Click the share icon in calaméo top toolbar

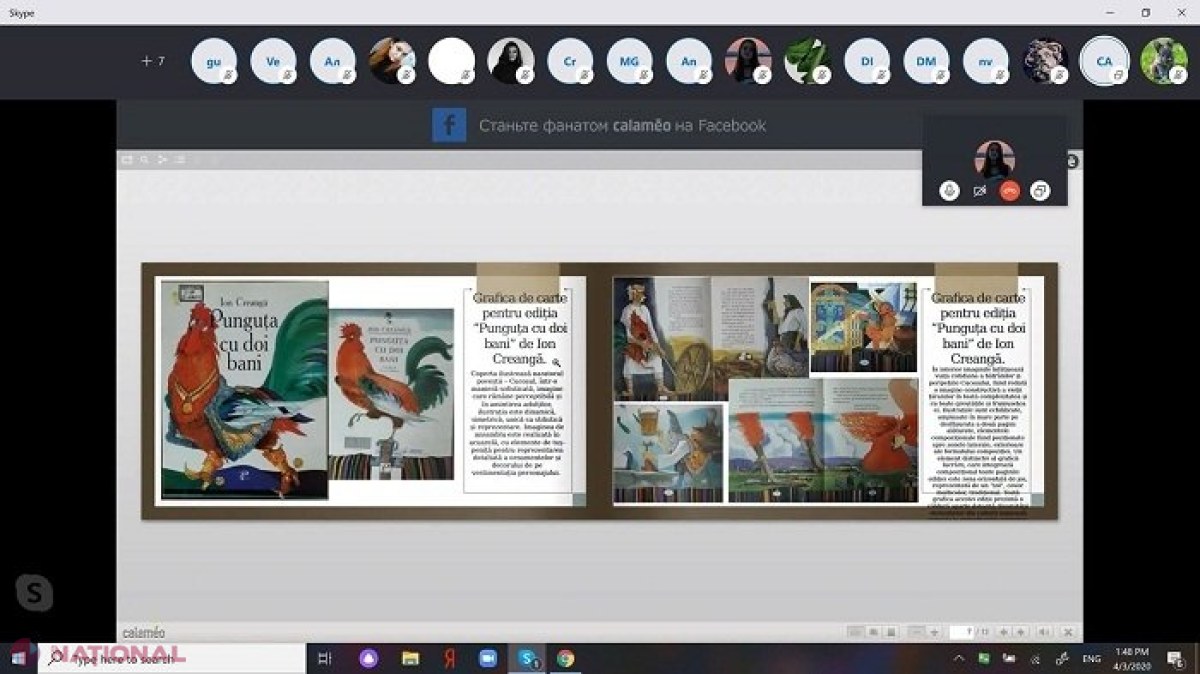pos(162,159)
